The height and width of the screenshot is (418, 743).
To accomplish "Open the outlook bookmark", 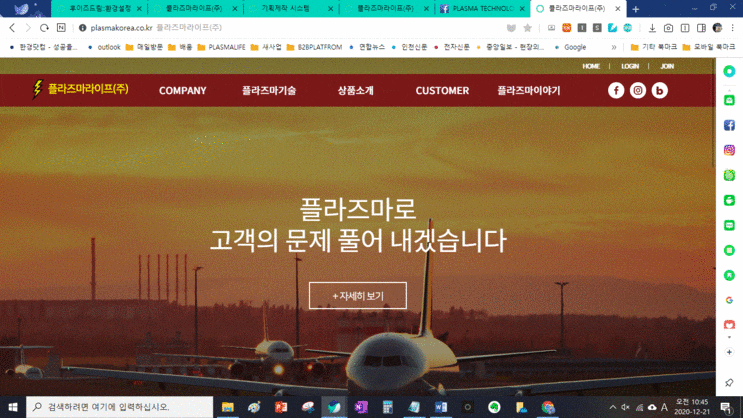I will [x=105, y=47].
